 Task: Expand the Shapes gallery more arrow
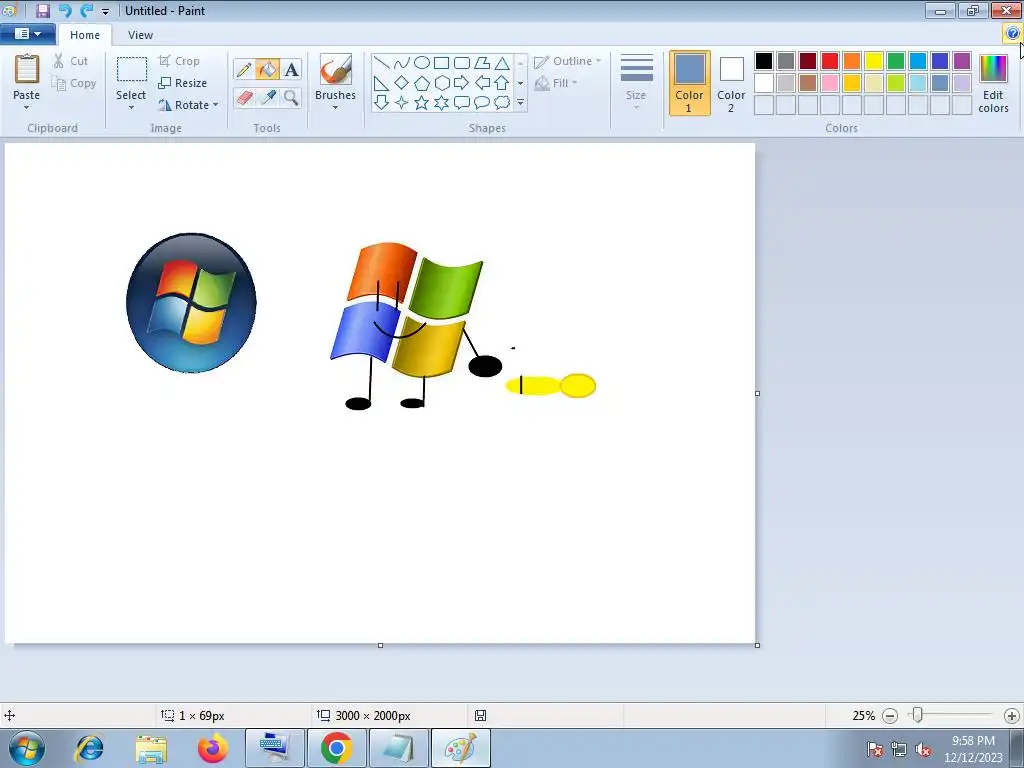520,103
